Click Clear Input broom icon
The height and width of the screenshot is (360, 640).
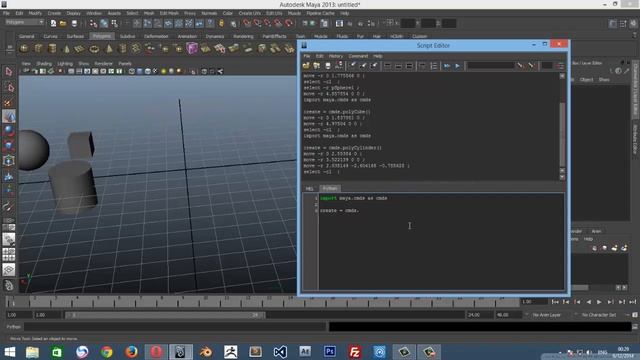363,66
